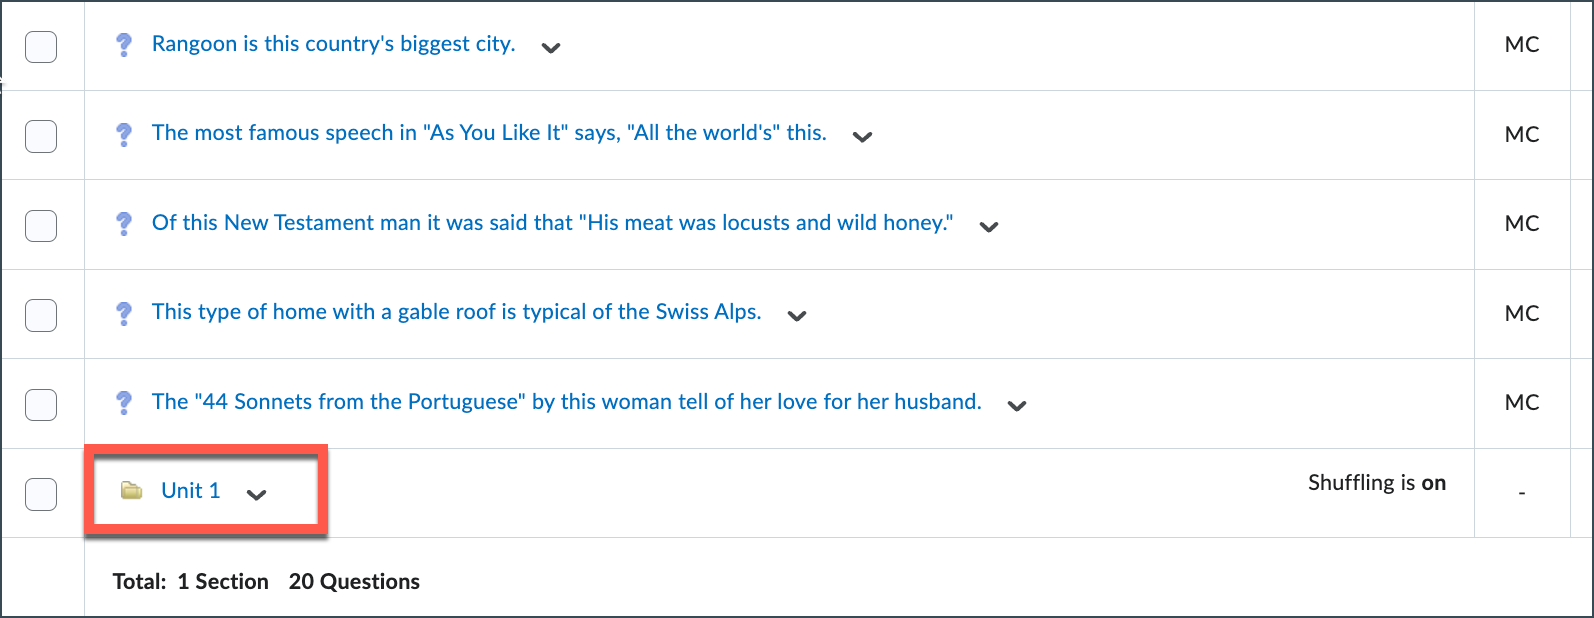
Task: Click the Unit 1 folder icon
Action: pyautogui.click(x=131, y=491)
